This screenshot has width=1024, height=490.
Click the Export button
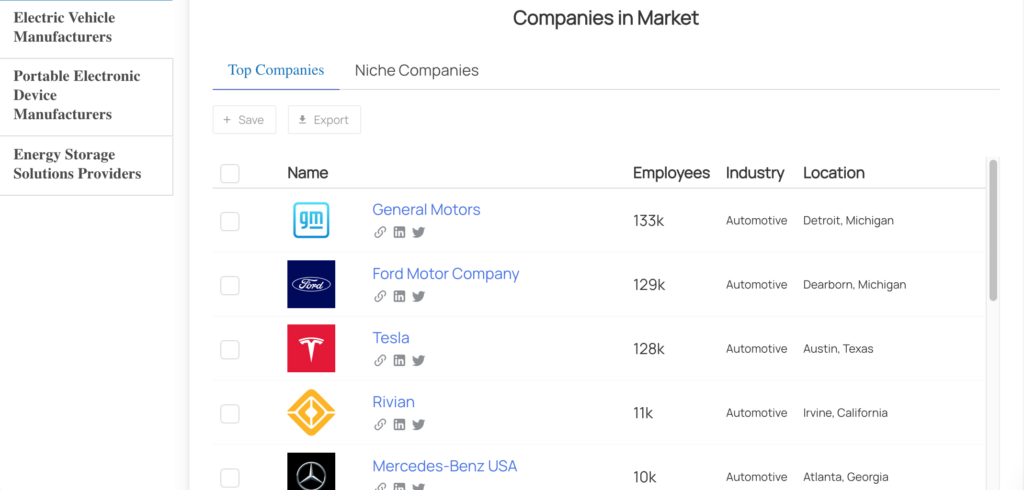point(324,120)
